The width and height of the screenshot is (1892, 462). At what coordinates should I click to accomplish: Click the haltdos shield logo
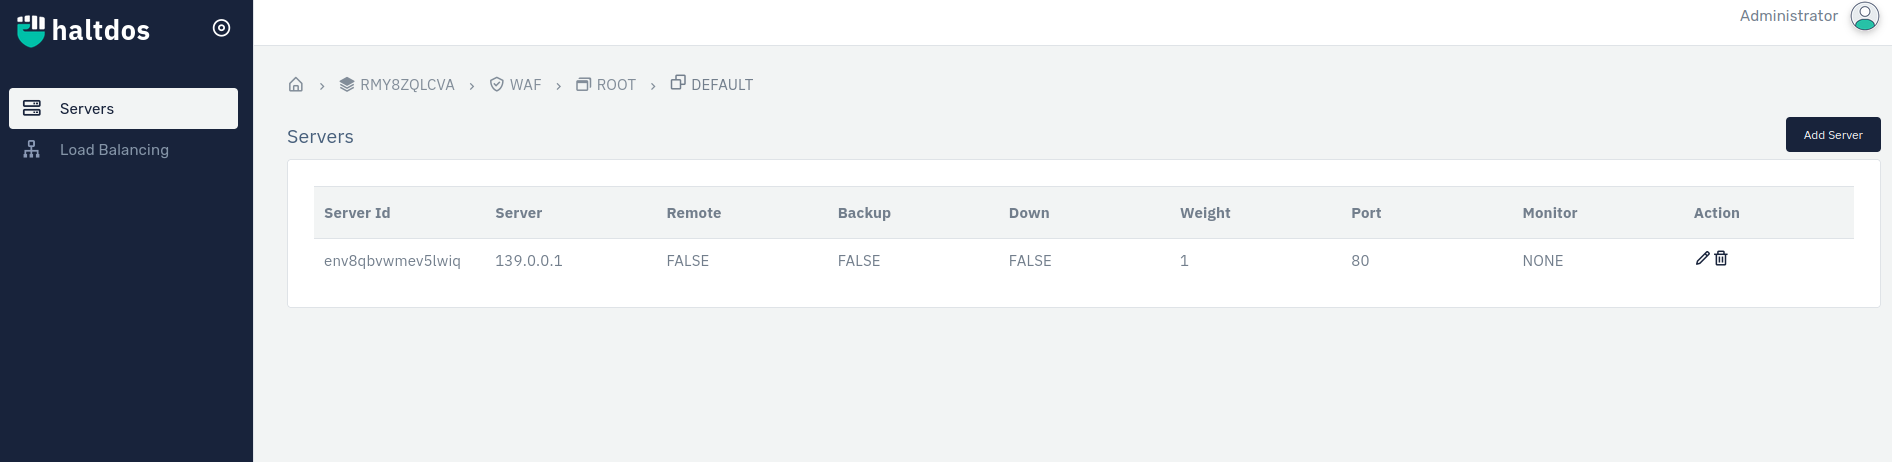[x=31, y=31]
